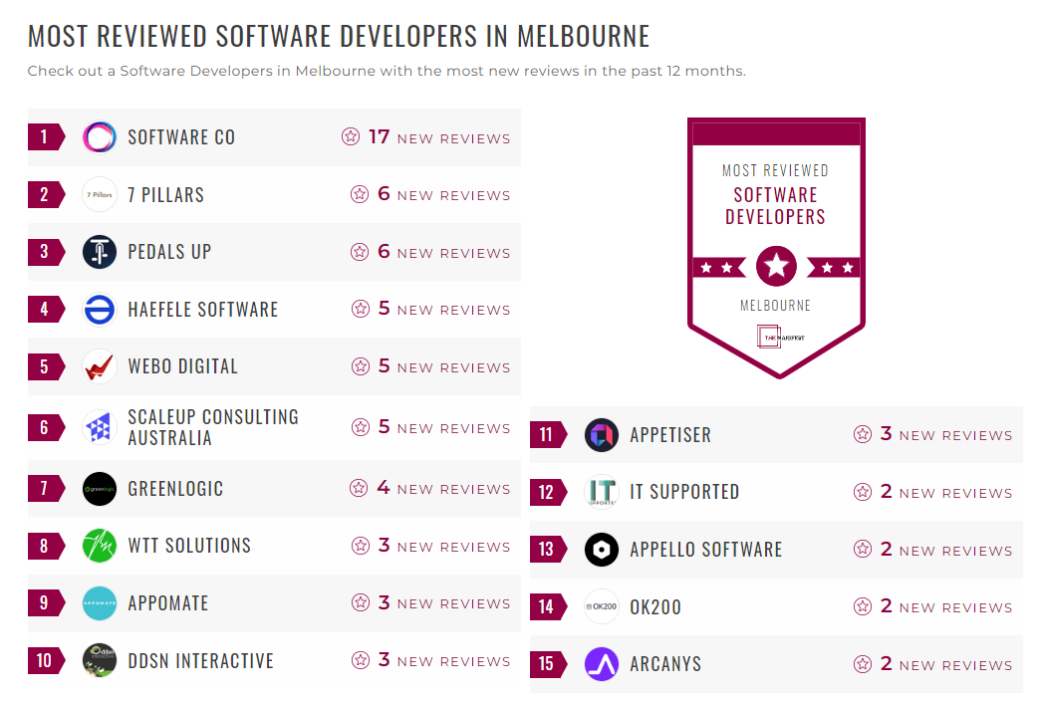Click the Webo Digital checkmark logo
This screenshot has height=701, width=1040.
(99, 366)
